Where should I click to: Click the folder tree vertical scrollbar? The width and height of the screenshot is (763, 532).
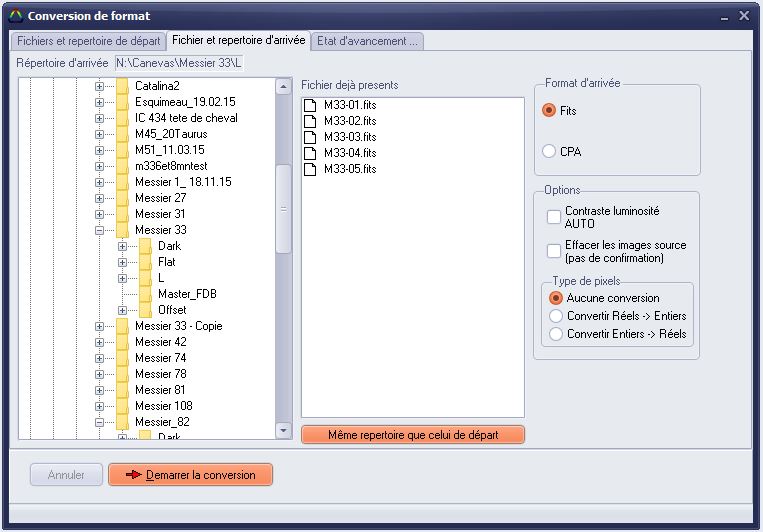click(284, 208)
